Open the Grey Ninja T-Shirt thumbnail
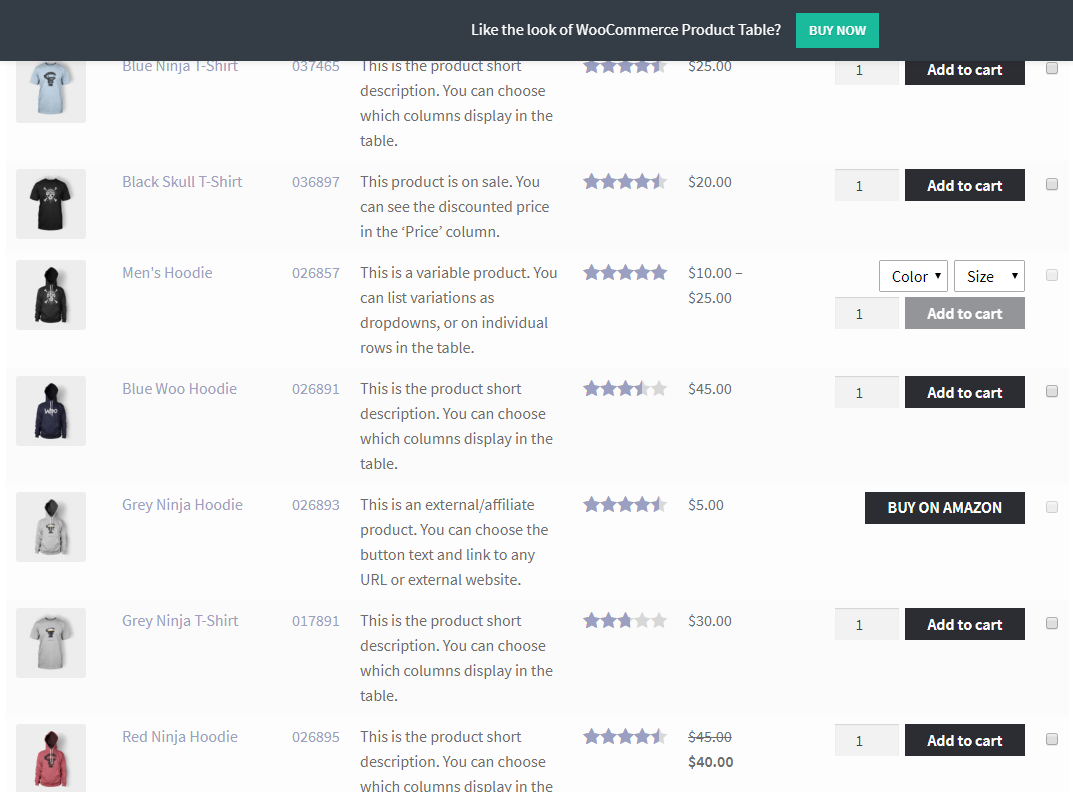1073x792 pixels. click(x=51, y=643)
